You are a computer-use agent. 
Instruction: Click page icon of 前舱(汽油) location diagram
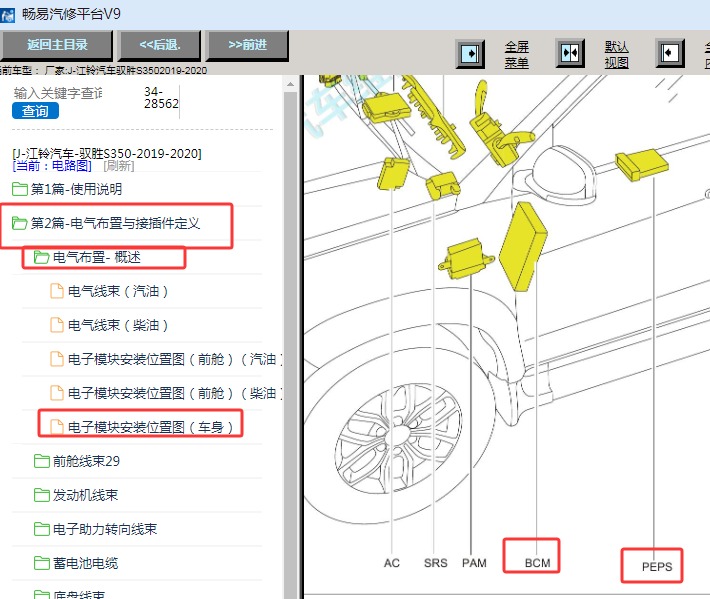tap(57, 359)
